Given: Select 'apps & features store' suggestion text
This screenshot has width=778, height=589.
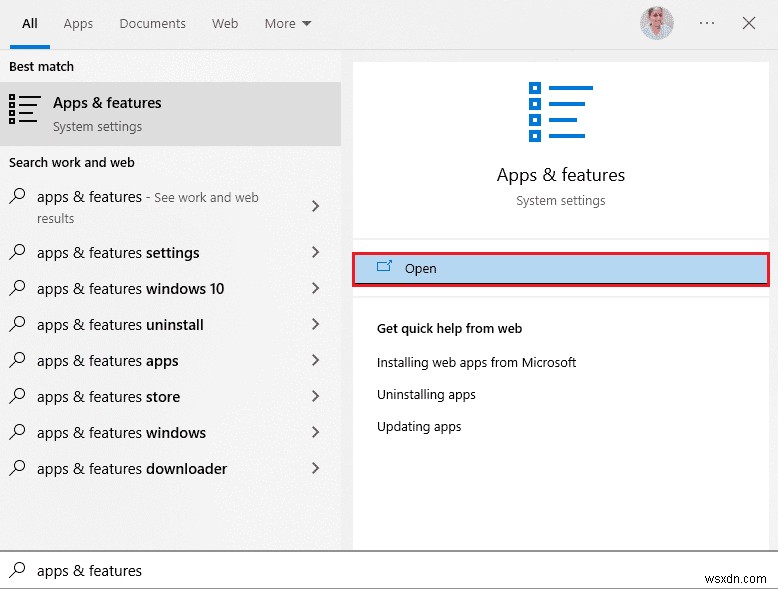Looking at the screenshot, I should point(108,397).
